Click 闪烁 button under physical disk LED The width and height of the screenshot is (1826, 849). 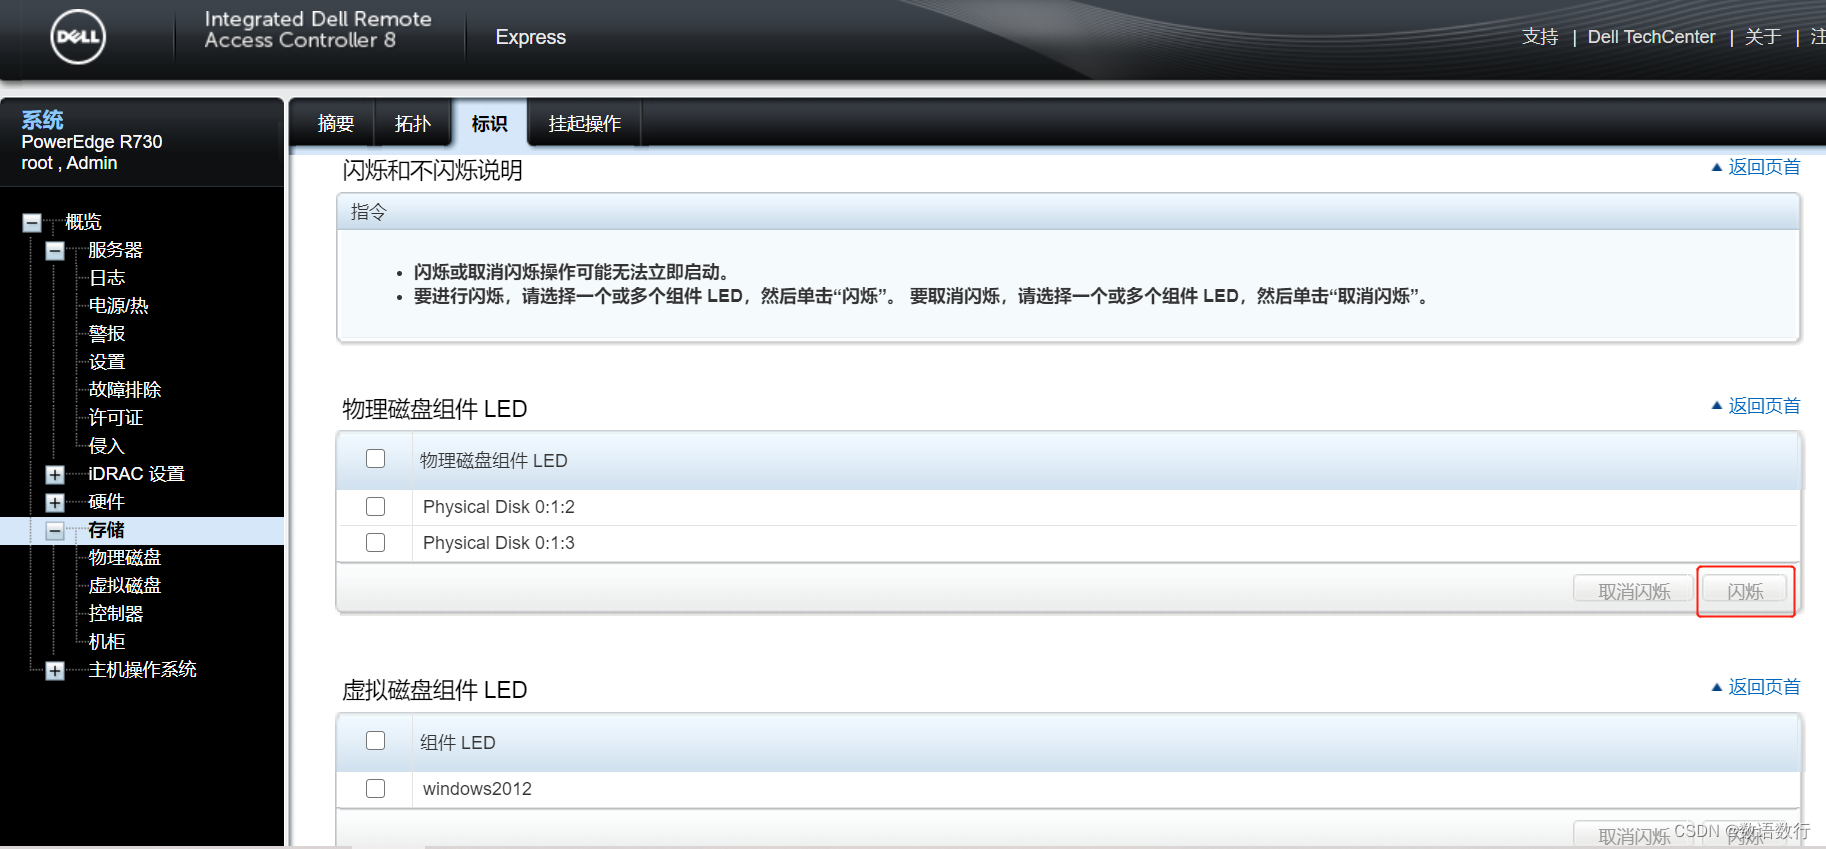pyautogui.click(x=1745, y=591)
